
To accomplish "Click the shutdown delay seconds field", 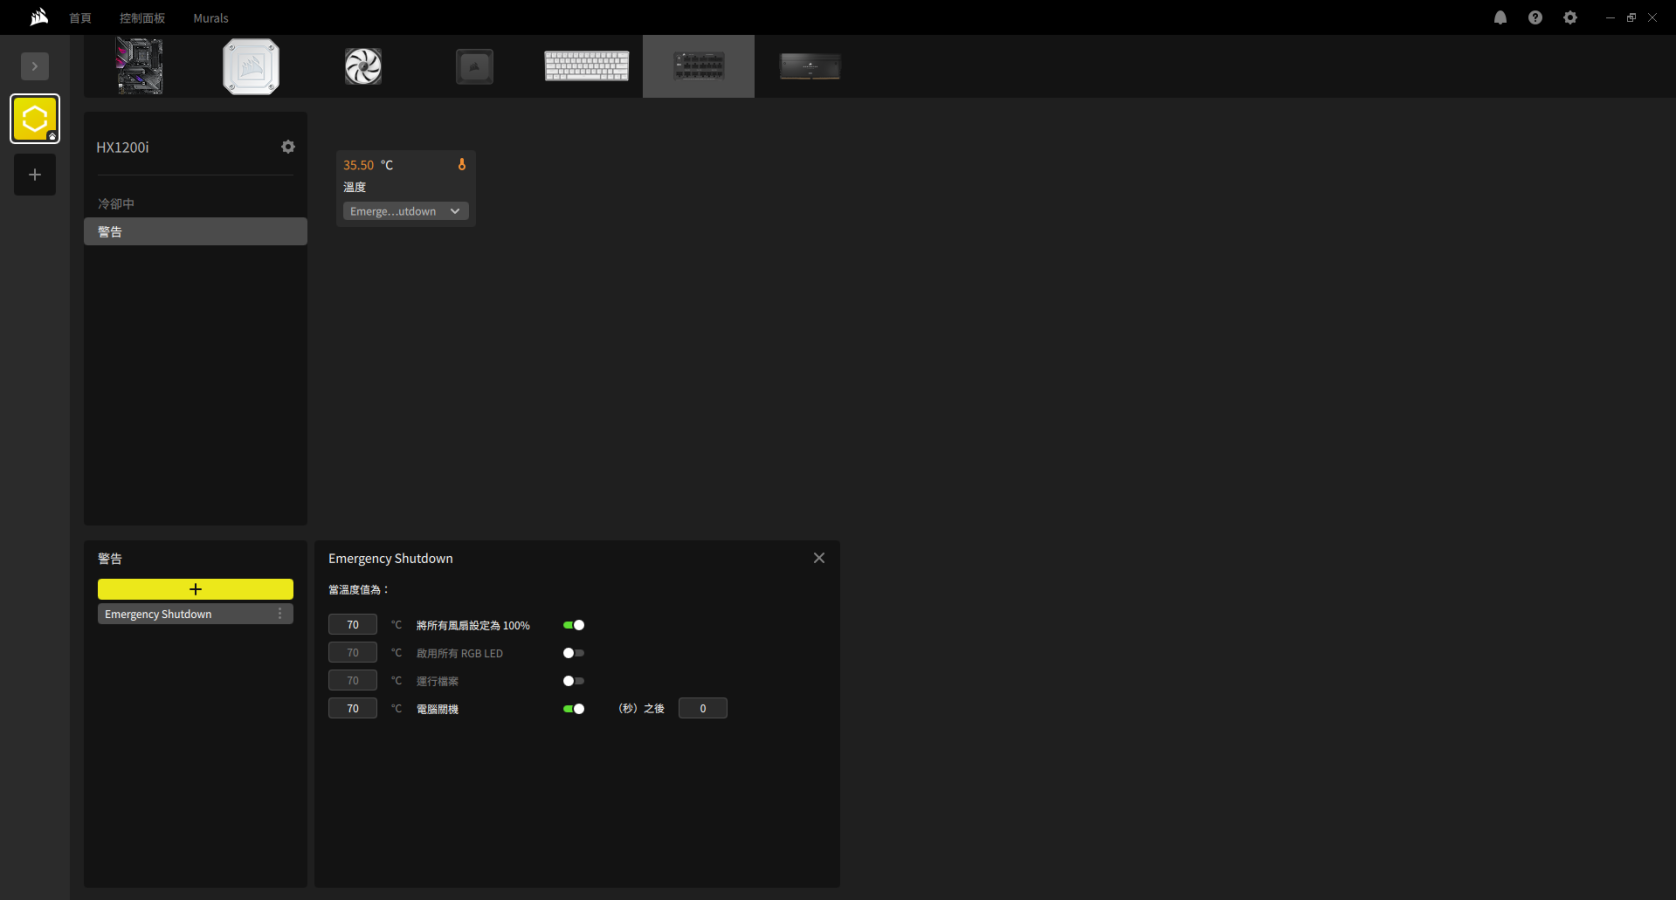I will click(702, 708).
